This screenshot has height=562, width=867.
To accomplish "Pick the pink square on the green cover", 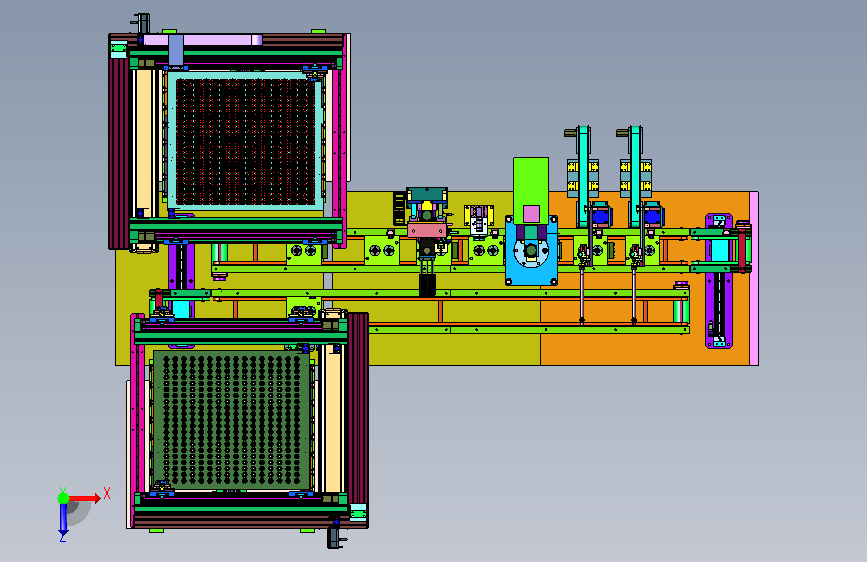I will coord(531,214).
